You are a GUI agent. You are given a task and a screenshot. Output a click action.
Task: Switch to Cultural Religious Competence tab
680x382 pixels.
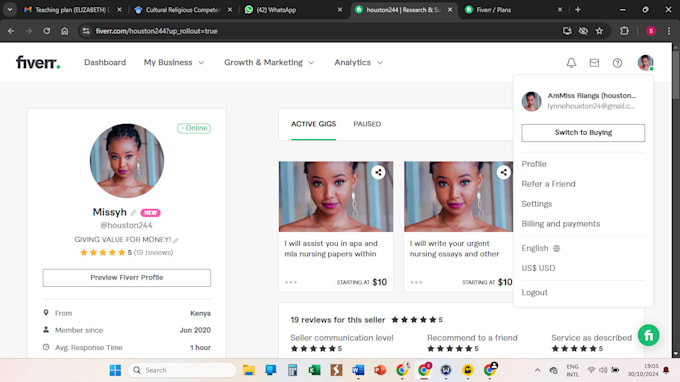click(183, 10)
